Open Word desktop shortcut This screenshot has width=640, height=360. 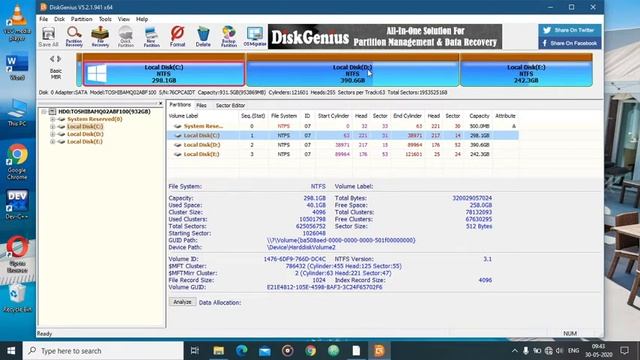tap(17, 67)
